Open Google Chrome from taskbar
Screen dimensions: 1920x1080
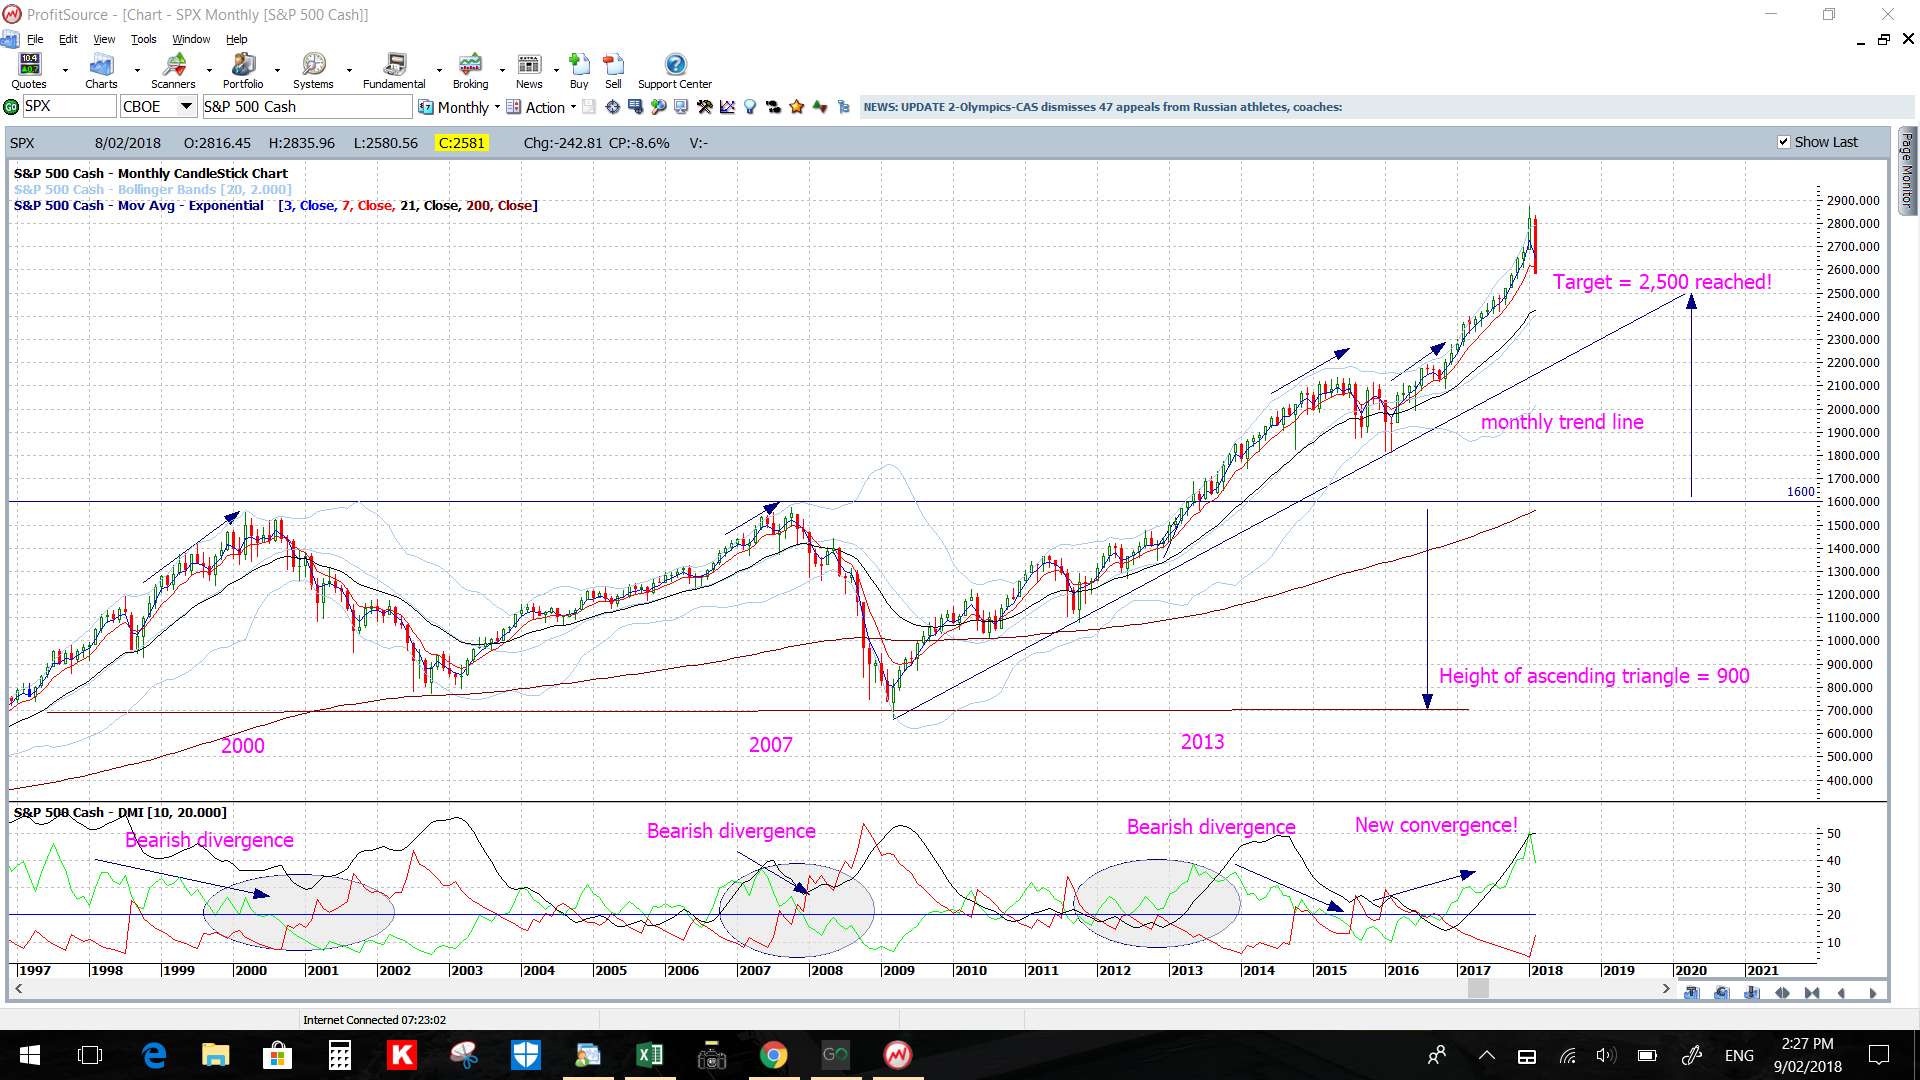pos(773,1055)
